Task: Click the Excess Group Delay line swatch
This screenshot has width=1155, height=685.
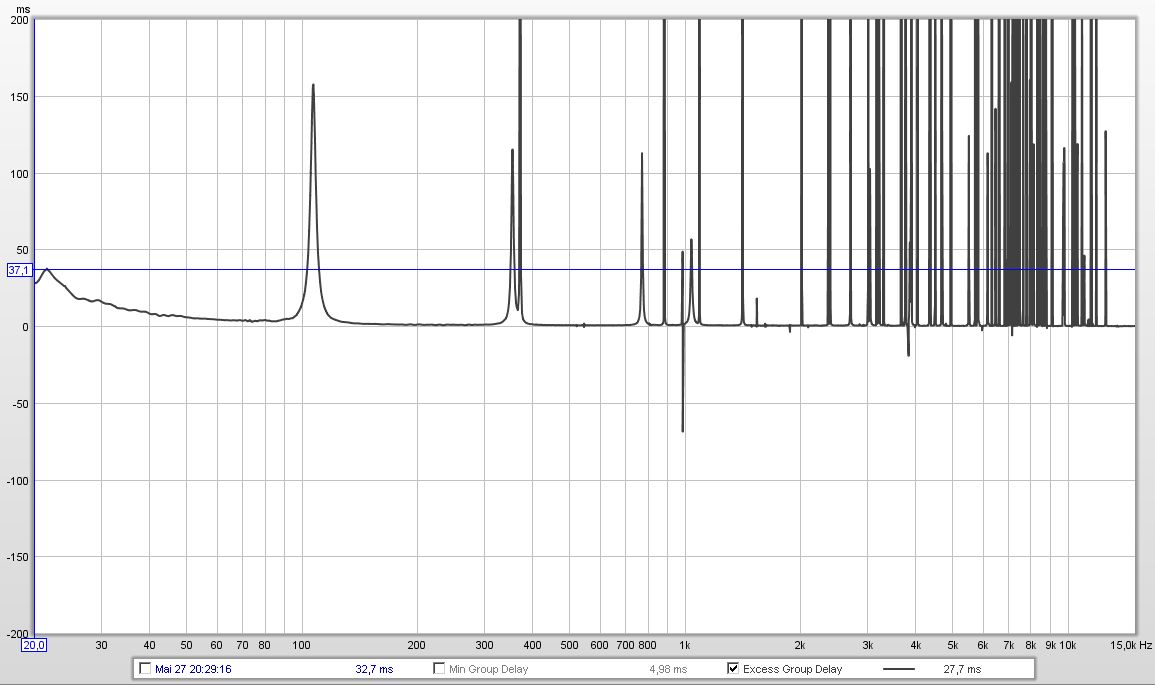Action: [x=898, y=669]
